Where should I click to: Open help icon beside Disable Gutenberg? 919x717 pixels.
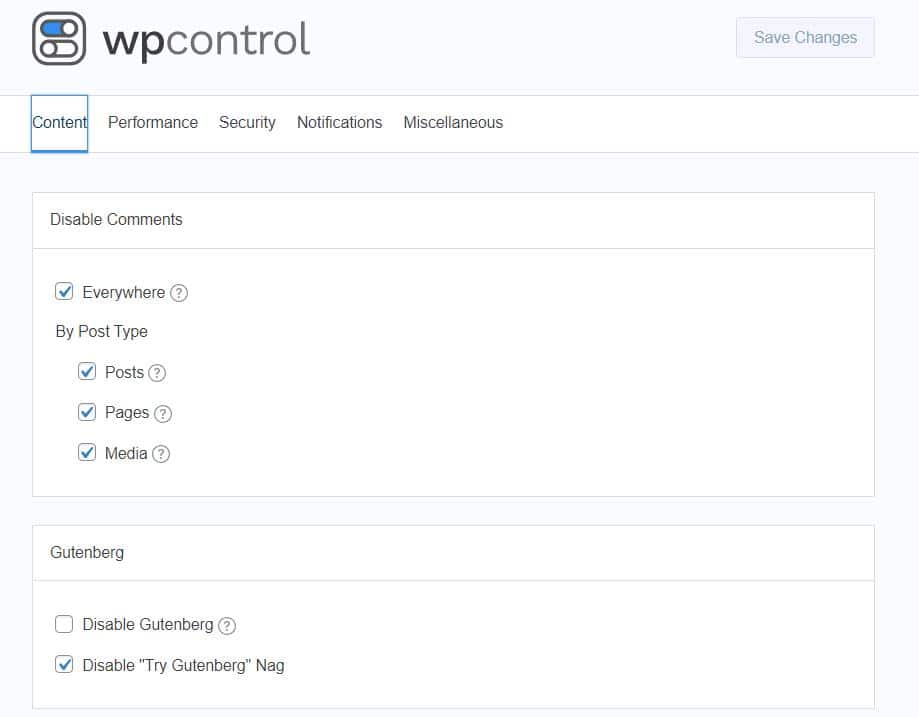coord(227,626)
